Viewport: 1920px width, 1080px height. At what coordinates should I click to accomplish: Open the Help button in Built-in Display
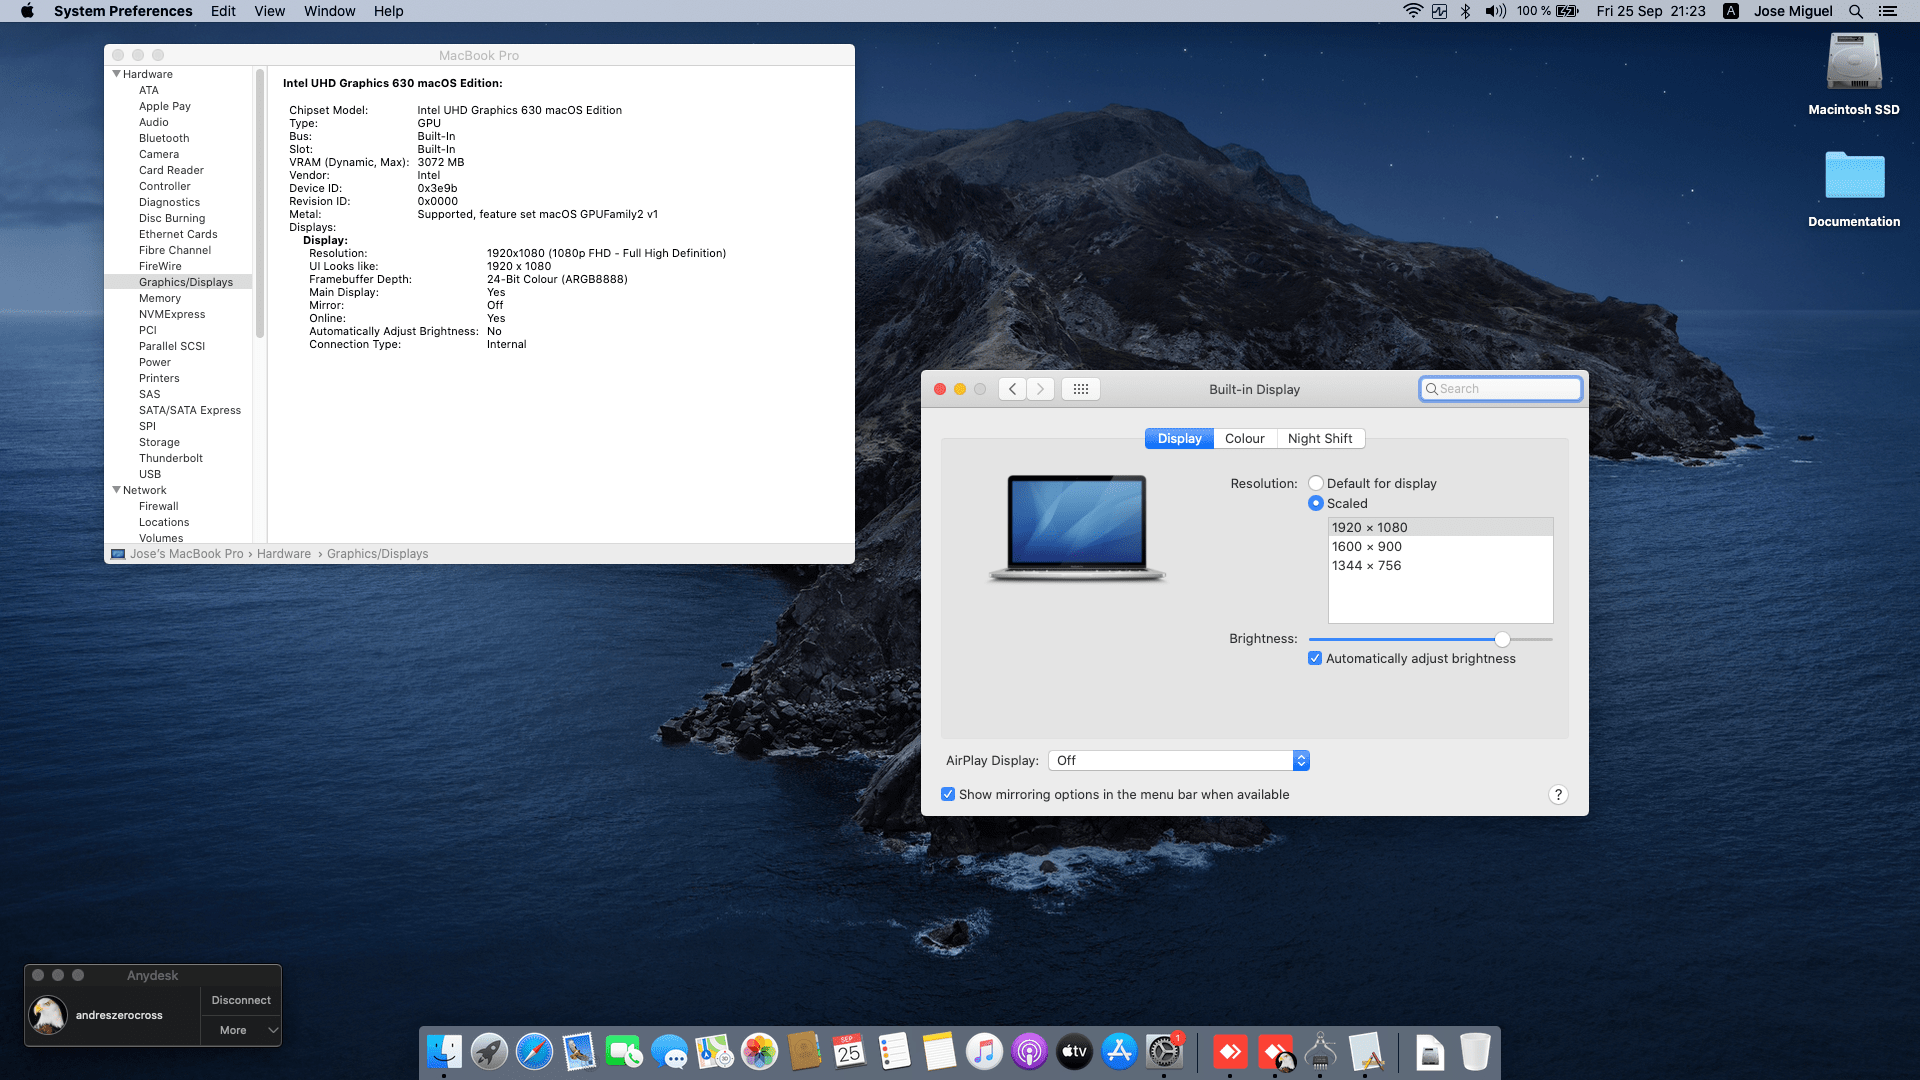point(1558,795)
